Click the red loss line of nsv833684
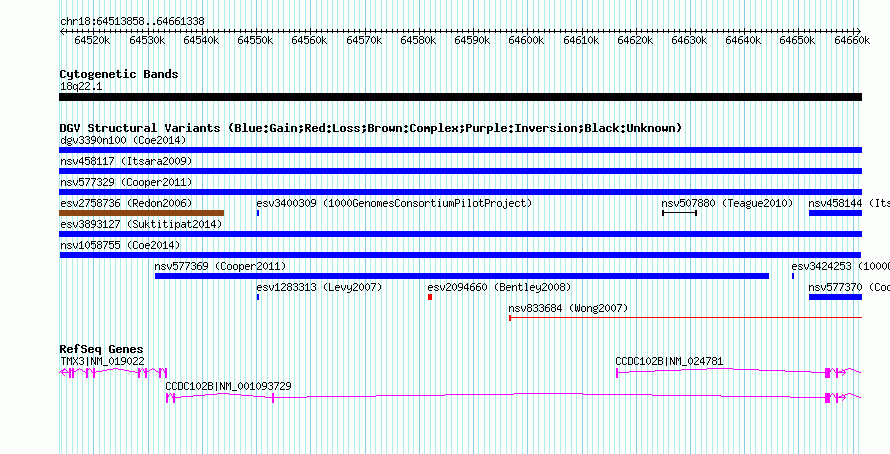Screen dimensions: 890x454 coord(686,318)
